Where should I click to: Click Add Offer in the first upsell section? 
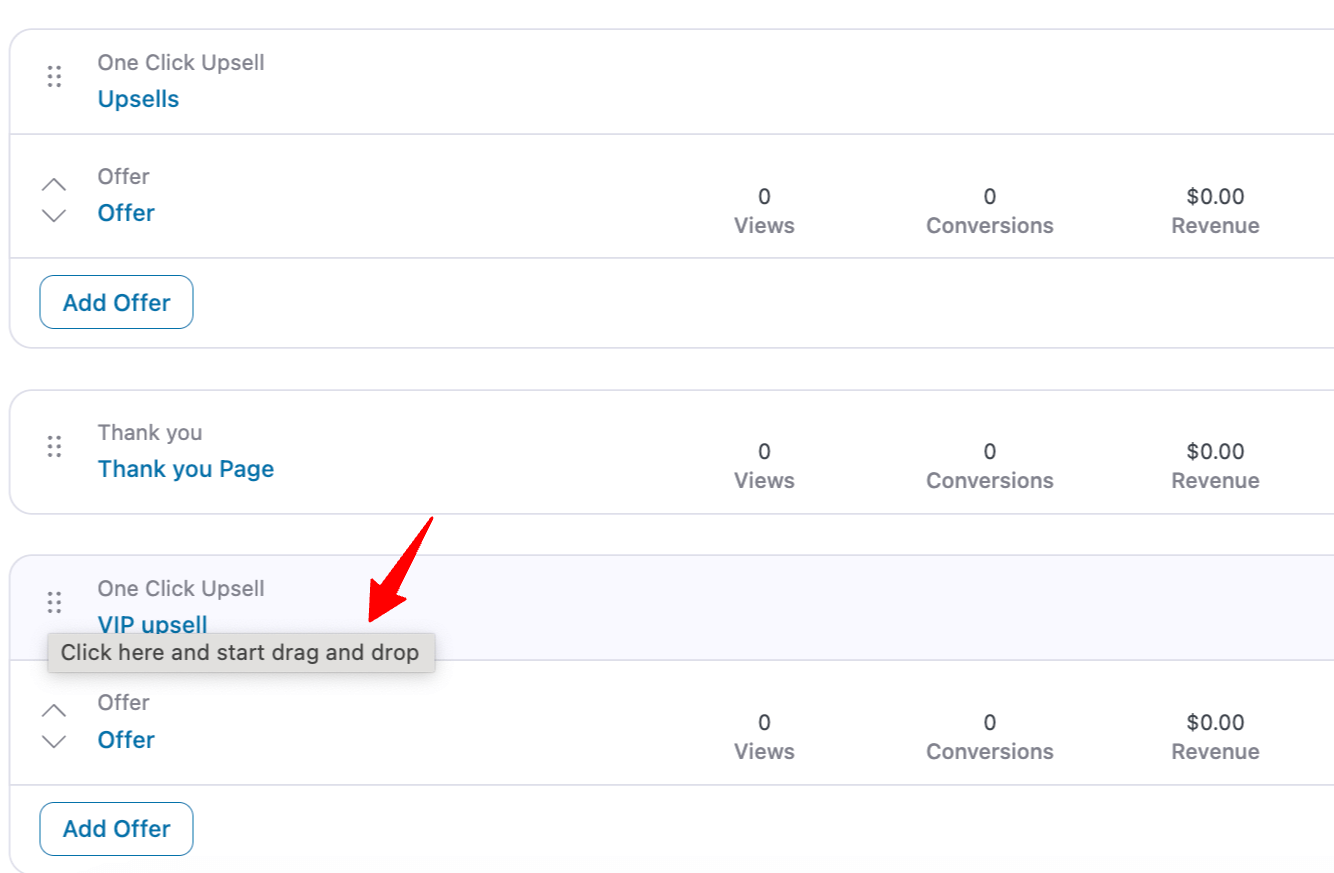(116, 302)
